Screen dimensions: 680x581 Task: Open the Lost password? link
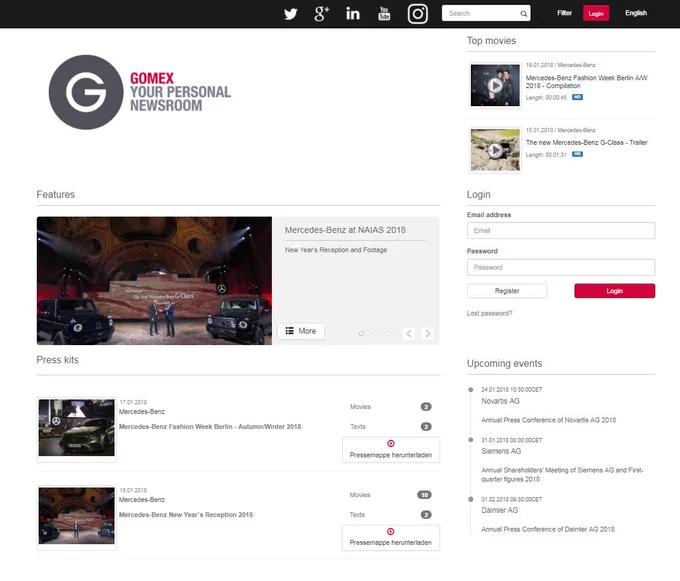[489, 313]
